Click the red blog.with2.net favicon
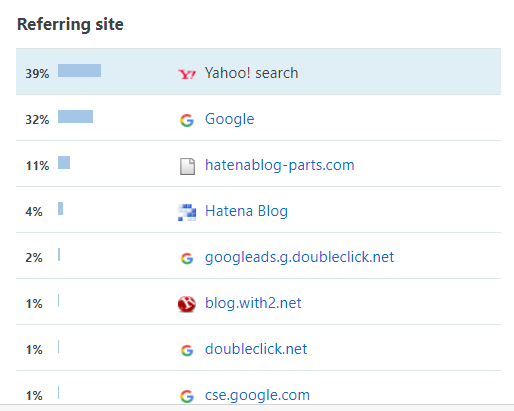 click(x=187, y=304)
